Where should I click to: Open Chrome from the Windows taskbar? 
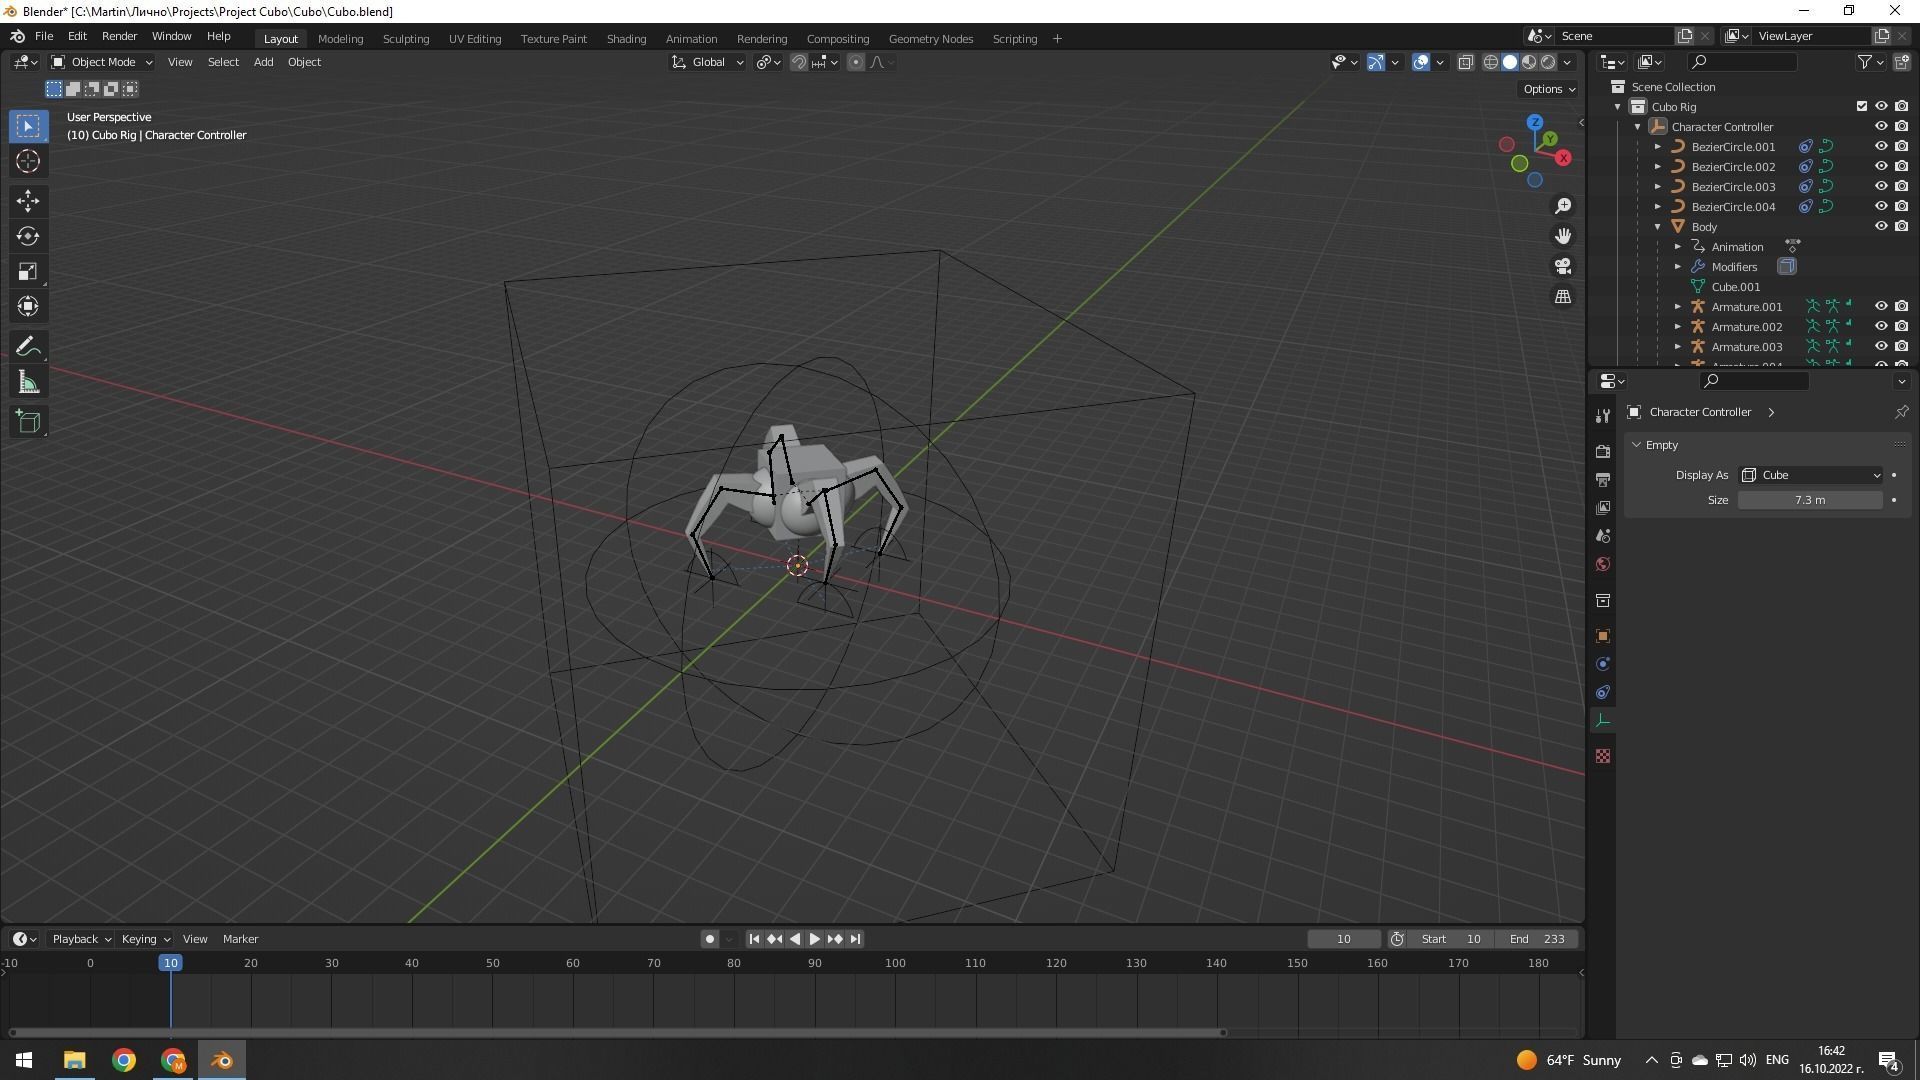(124, 1060)
